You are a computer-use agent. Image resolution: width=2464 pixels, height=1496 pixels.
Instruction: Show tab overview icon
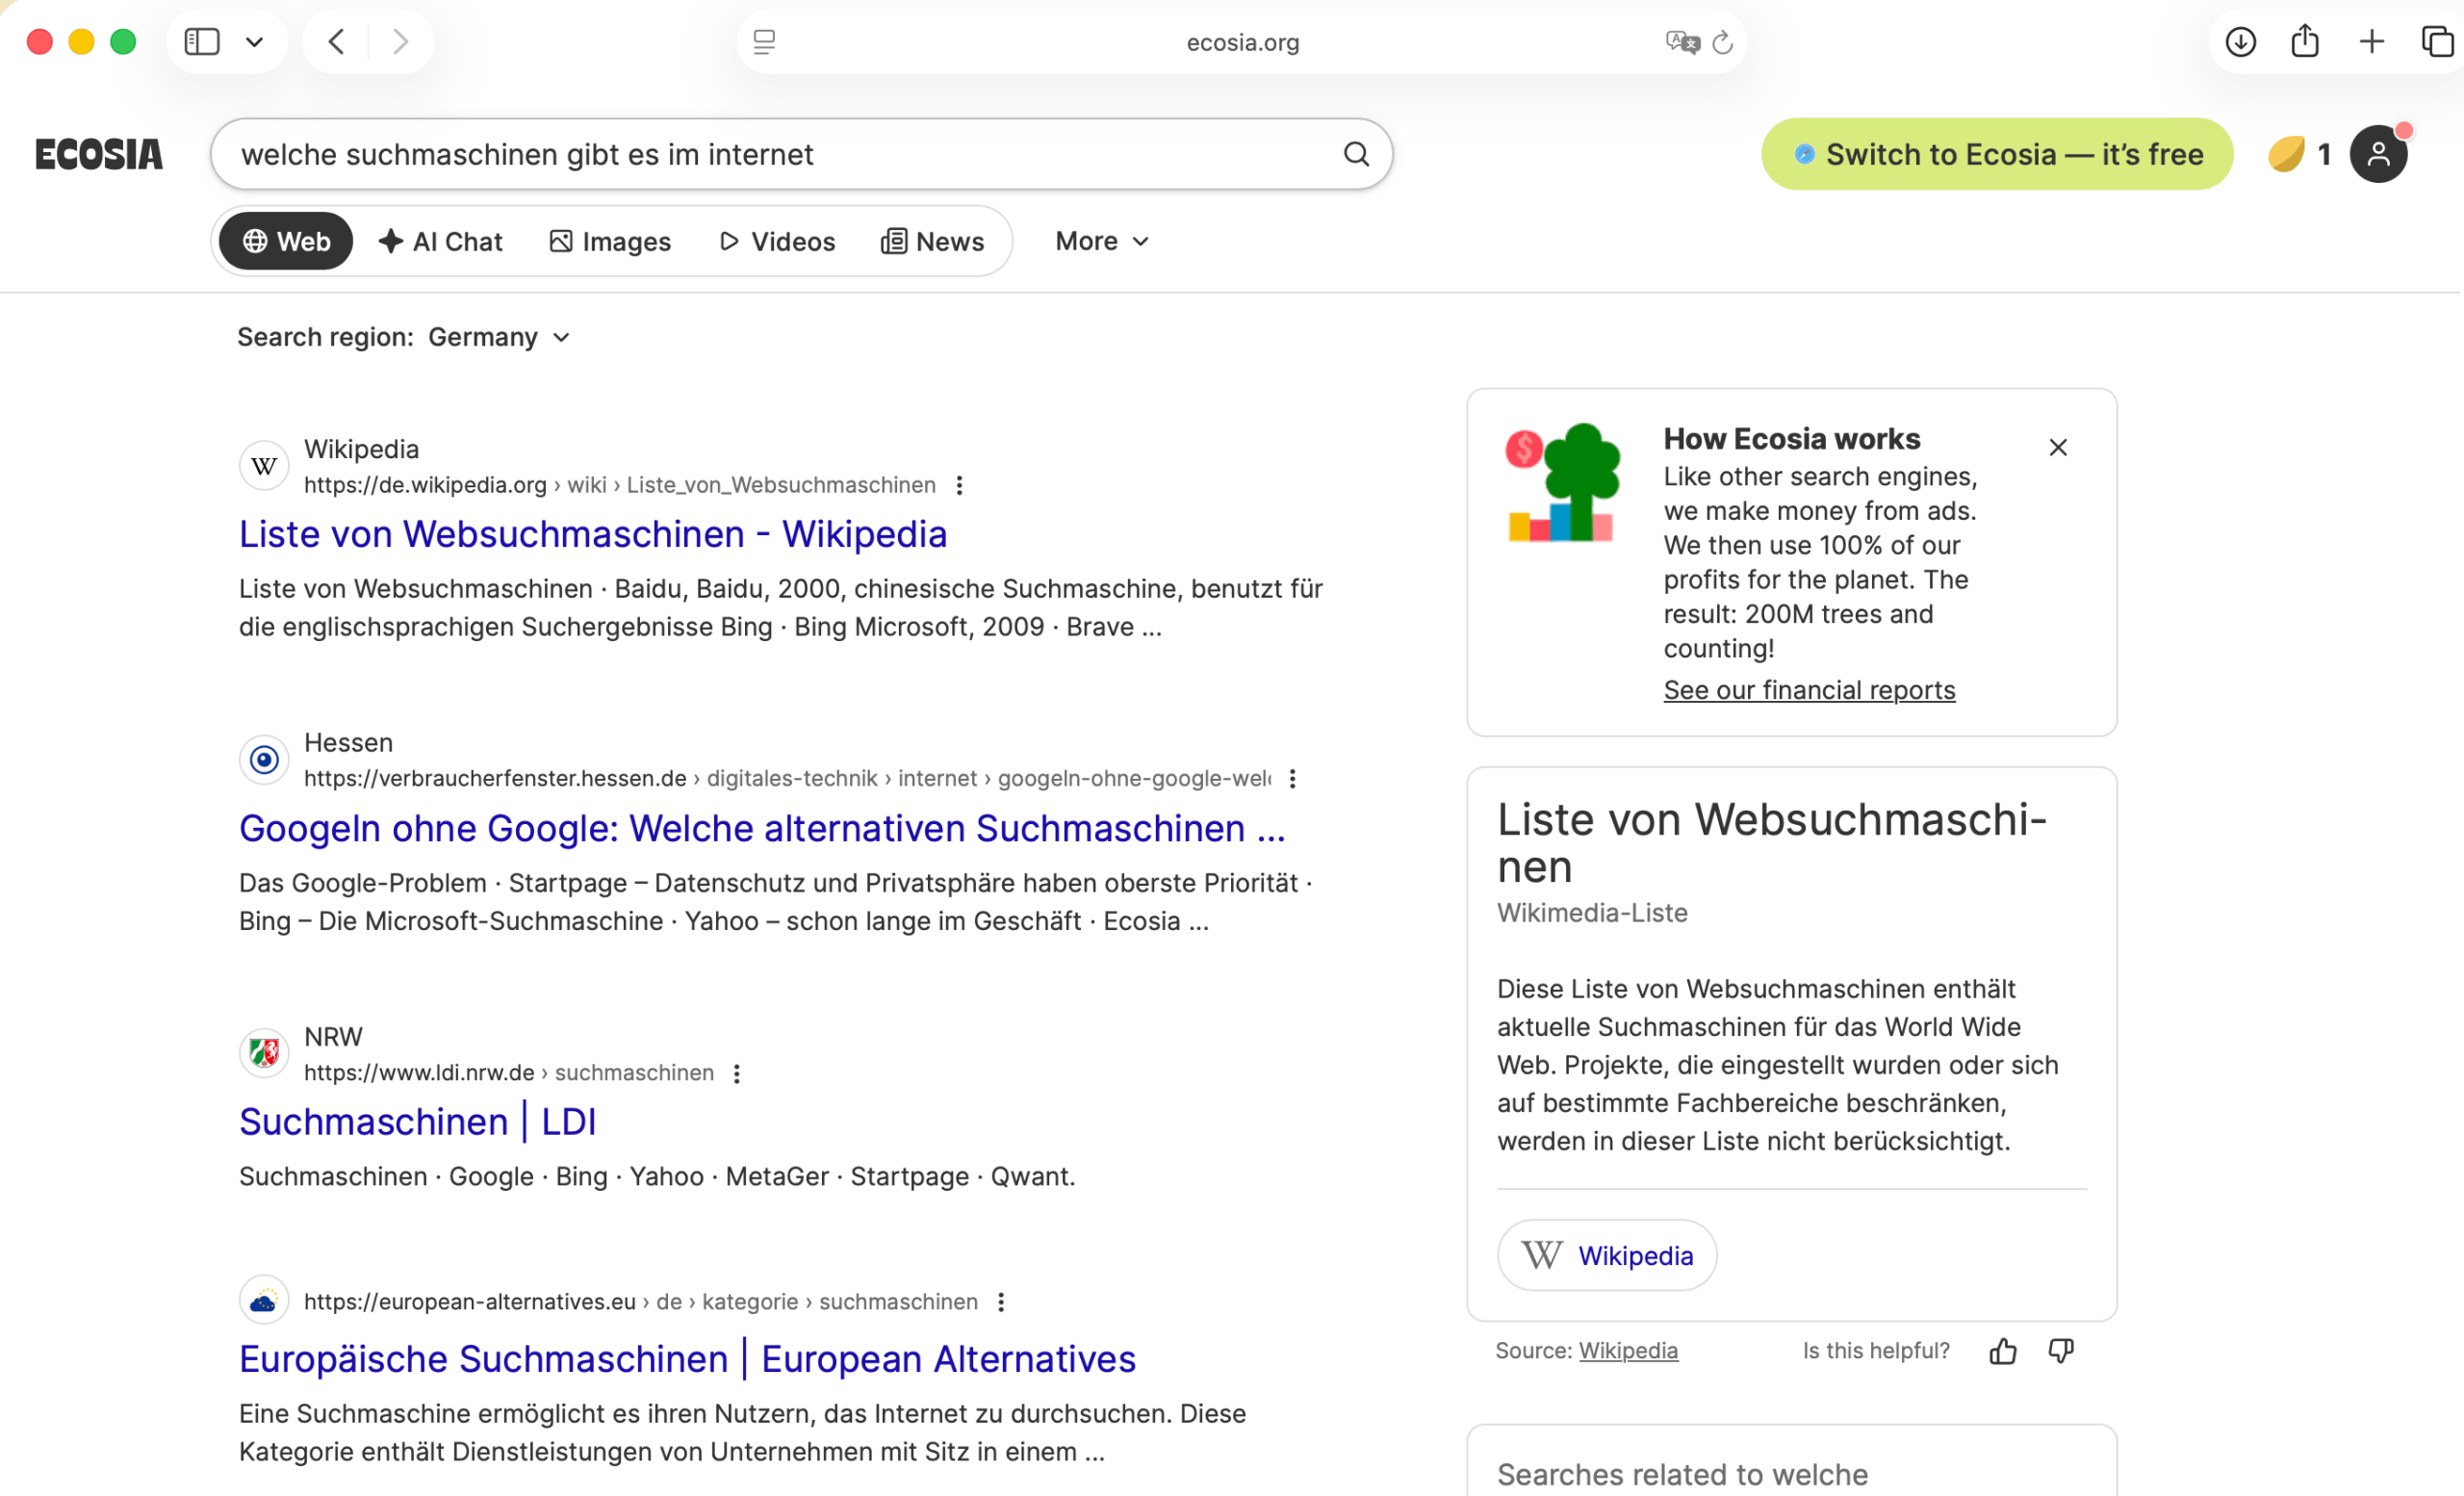[x=2437, y=42]
